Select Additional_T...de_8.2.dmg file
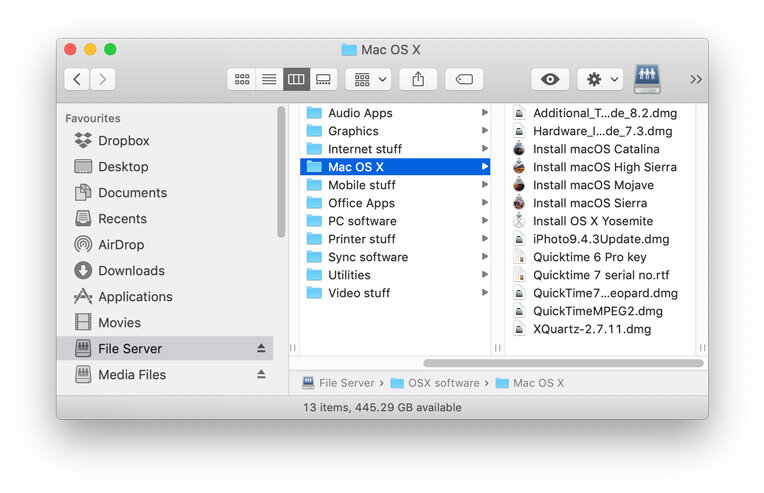Viewport: 764px width, 493px height. point(600,113)
